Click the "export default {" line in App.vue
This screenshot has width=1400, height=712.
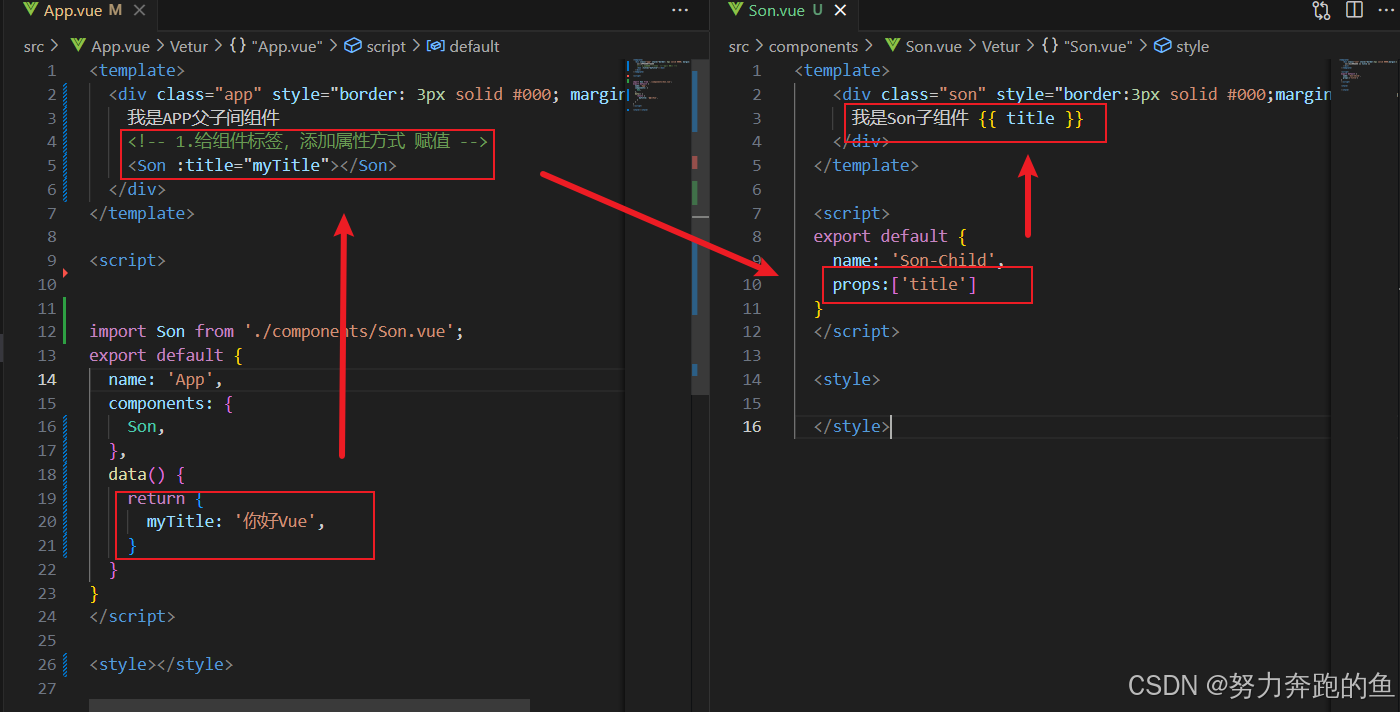(x=165, y=356)
